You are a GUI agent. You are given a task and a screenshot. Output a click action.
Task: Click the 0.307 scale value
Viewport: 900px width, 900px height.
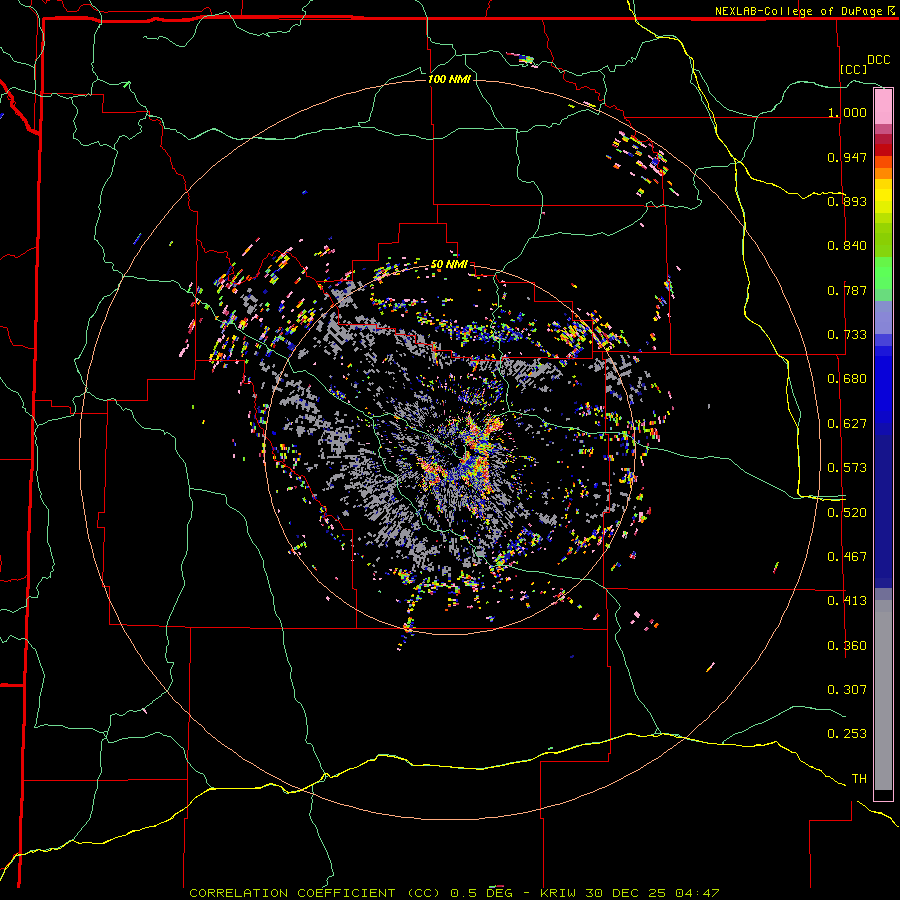(x=847, y=690)
